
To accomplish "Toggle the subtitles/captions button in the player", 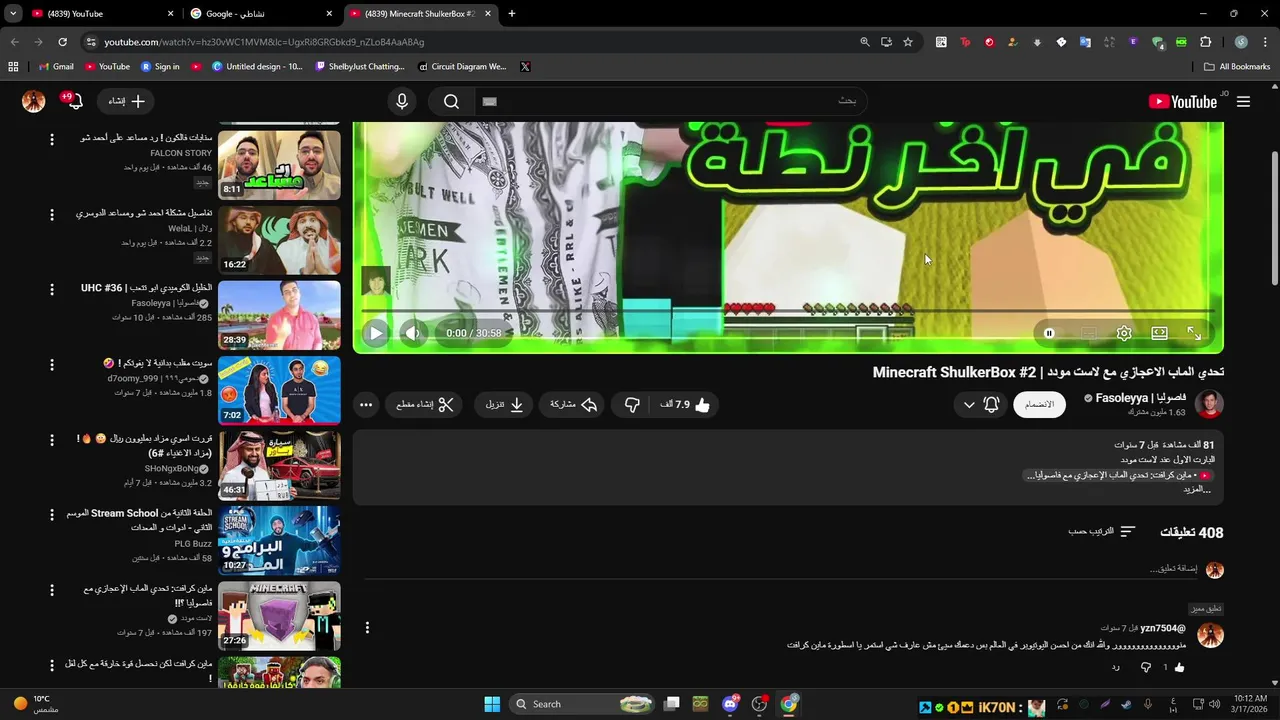I will tap(1089, 333).
